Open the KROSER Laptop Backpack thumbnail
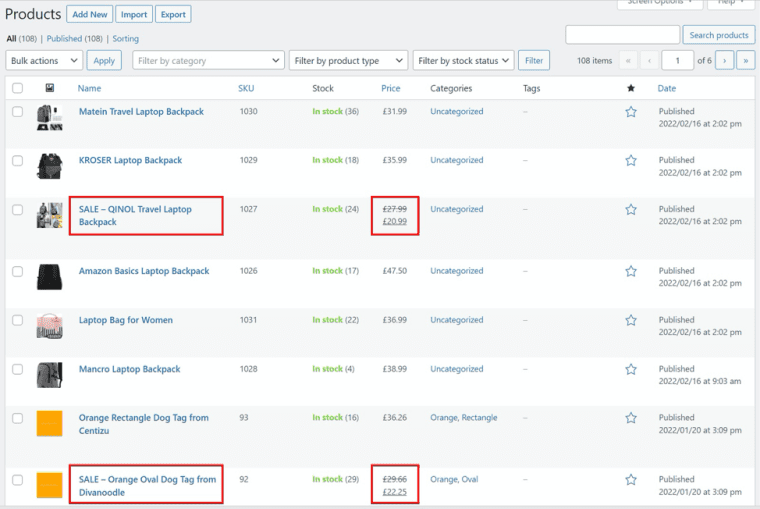This screenshot has width=760, height=509. pyautogui.click(x=49, y=166)
